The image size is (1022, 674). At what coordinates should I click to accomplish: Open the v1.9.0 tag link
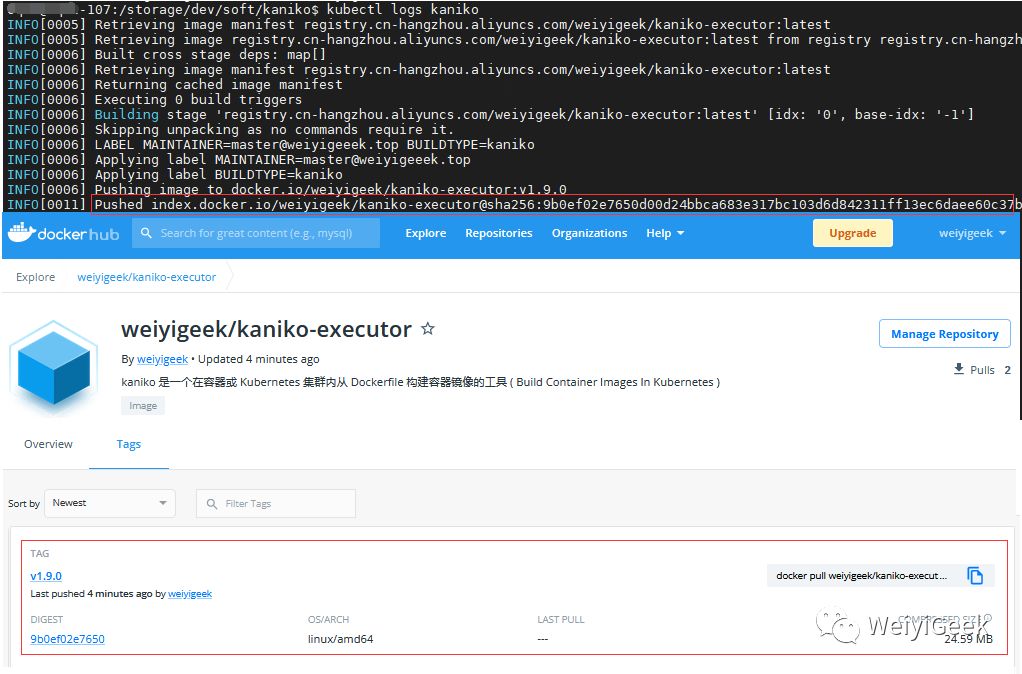coord(46,576)
